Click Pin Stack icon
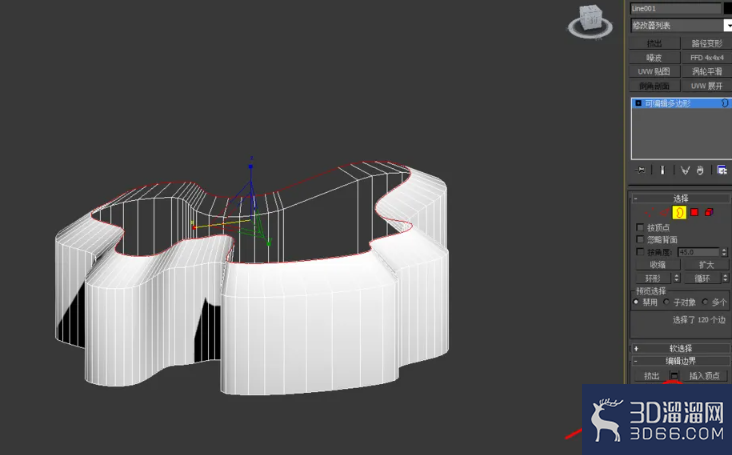This screenshot has width=732, height=455. [x=640, y=170]
